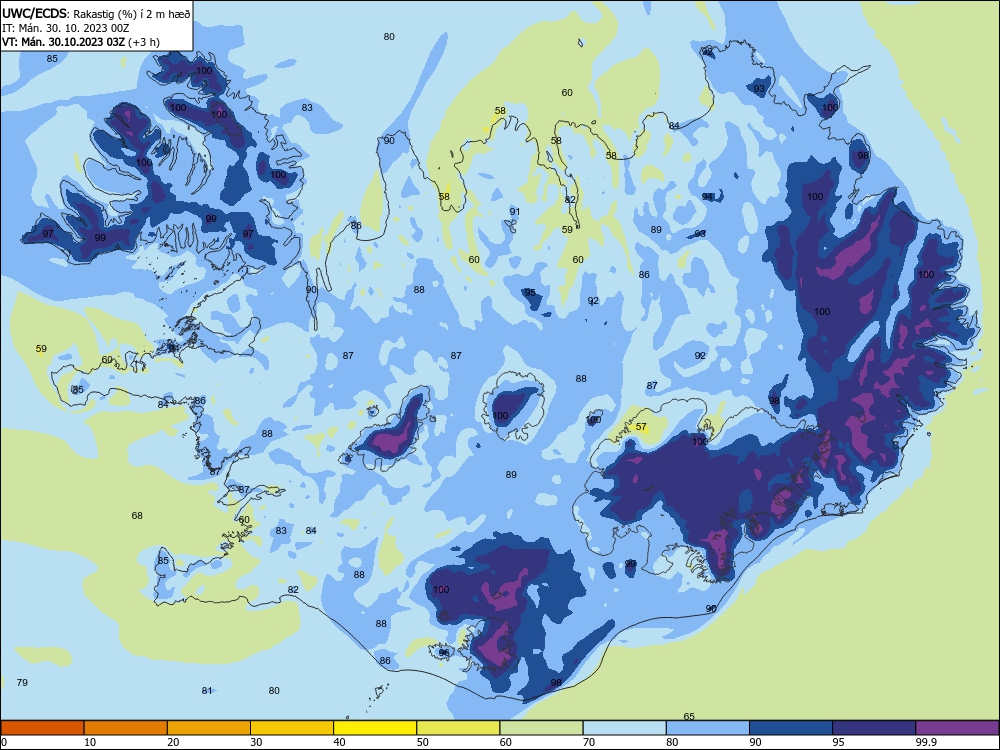The image size is (1000, 750).
Task: Select the legend tick label '0'
Action: (4, 742)
